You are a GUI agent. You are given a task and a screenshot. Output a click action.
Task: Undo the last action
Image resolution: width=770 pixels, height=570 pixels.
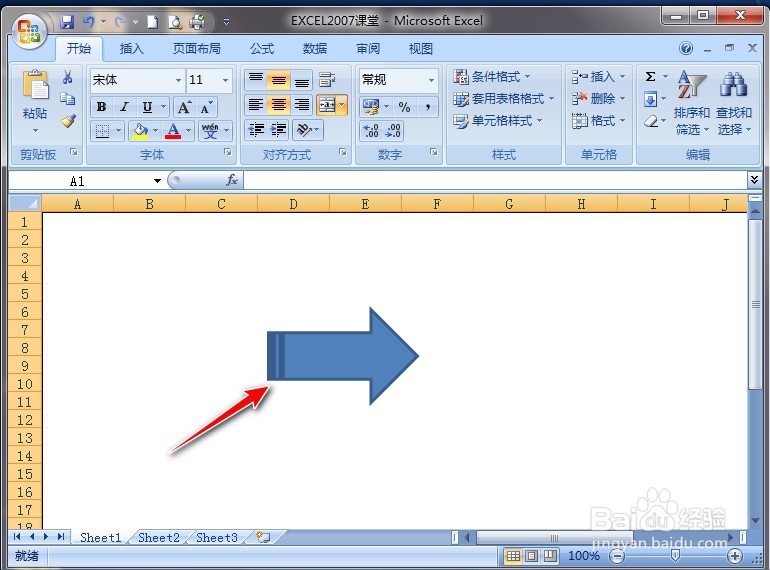(x=89, y=22)
